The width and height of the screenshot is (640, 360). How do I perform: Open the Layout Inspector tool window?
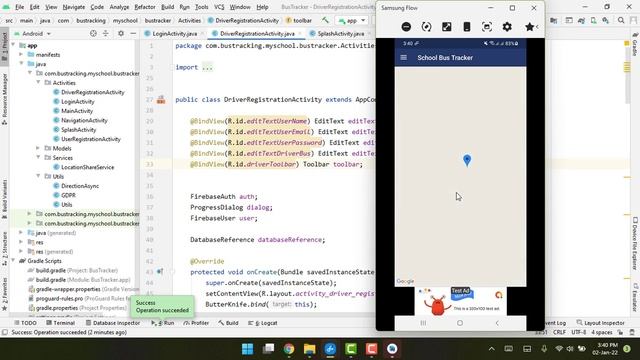(x=600, y=323)
